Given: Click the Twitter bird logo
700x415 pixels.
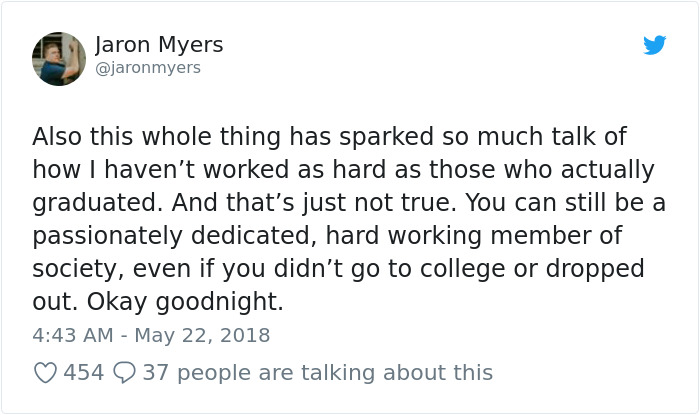Looking at the screenshot, I should (x=654, y=45).
